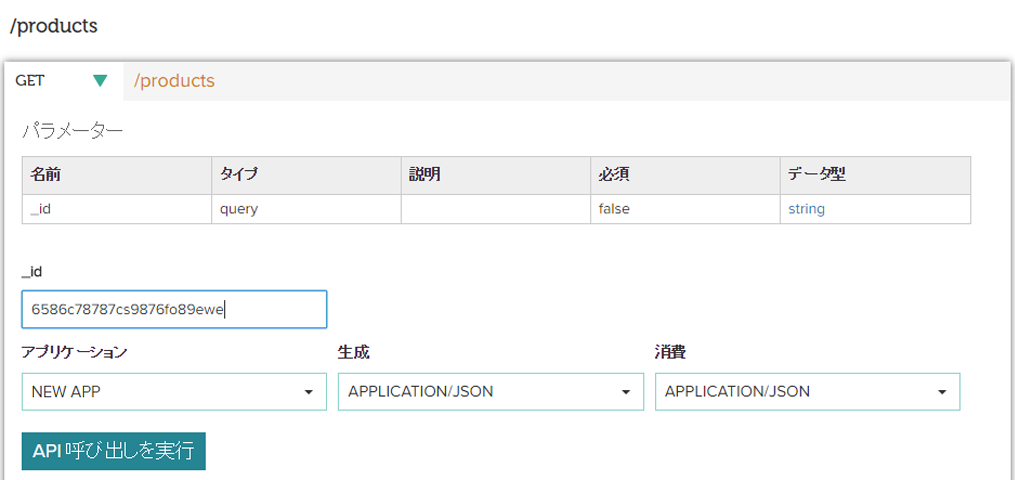Screen dimensions: 1015x480
Task: Expand the 生成 APPLICATION/JSON dropdown
Action: (490, 392)
